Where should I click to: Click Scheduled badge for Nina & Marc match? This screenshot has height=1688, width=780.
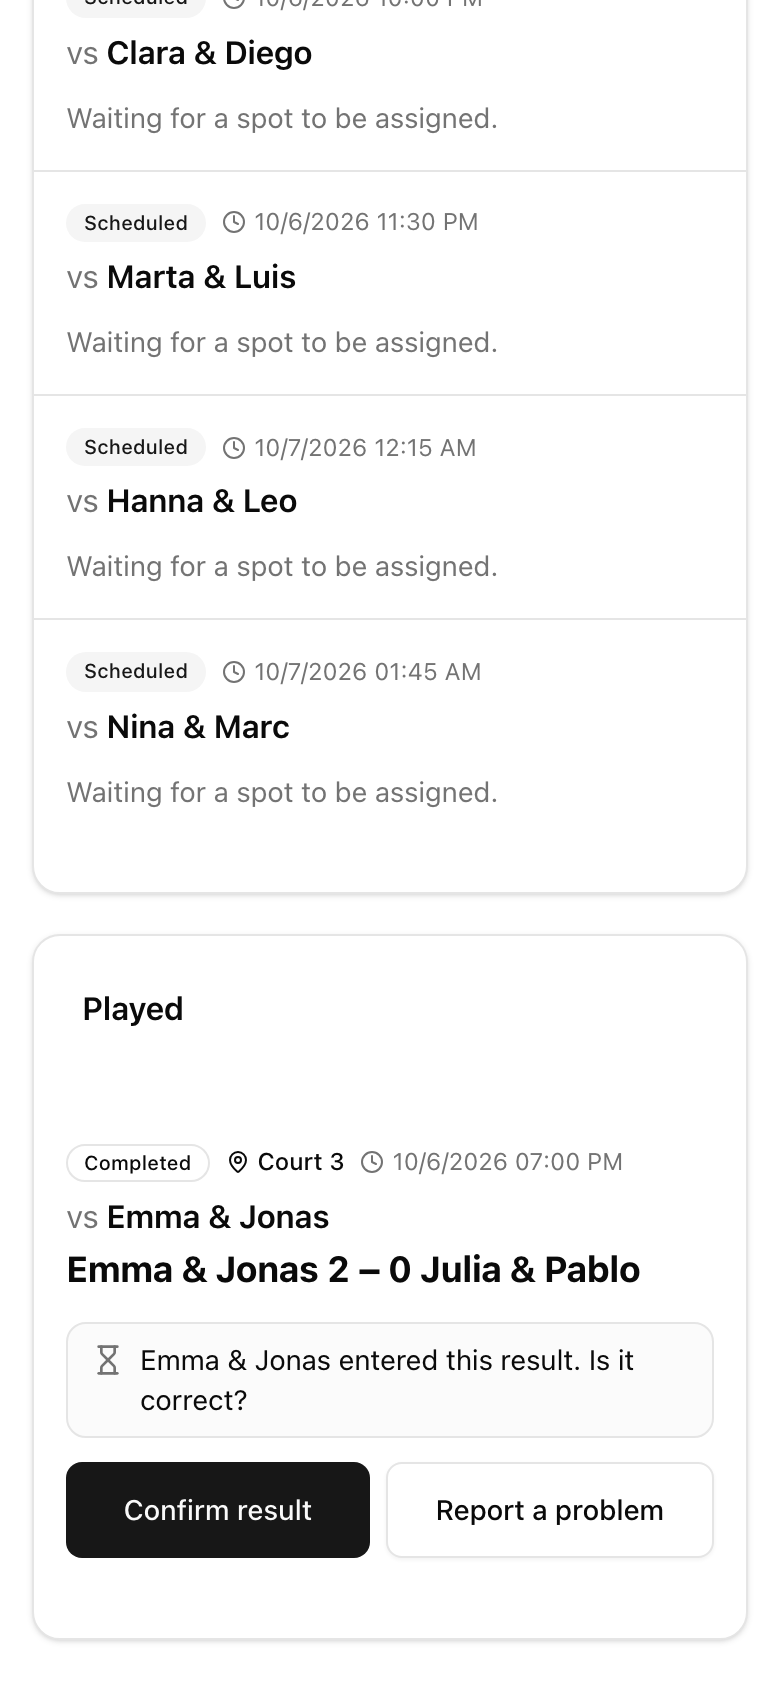click(x=136, y=671)
